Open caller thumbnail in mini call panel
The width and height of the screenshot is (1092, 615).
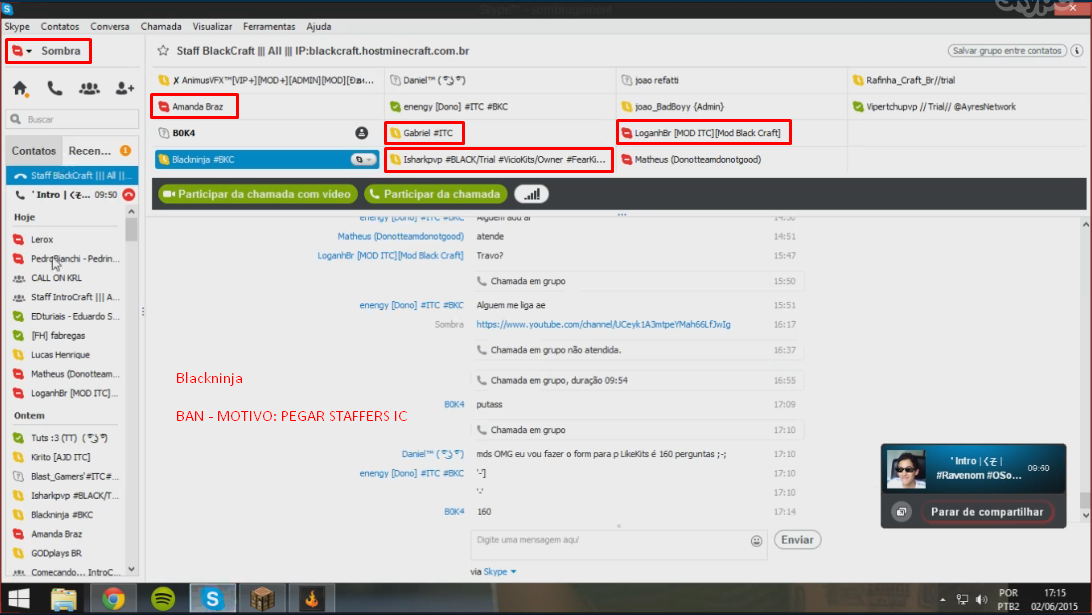click(905, 468)
